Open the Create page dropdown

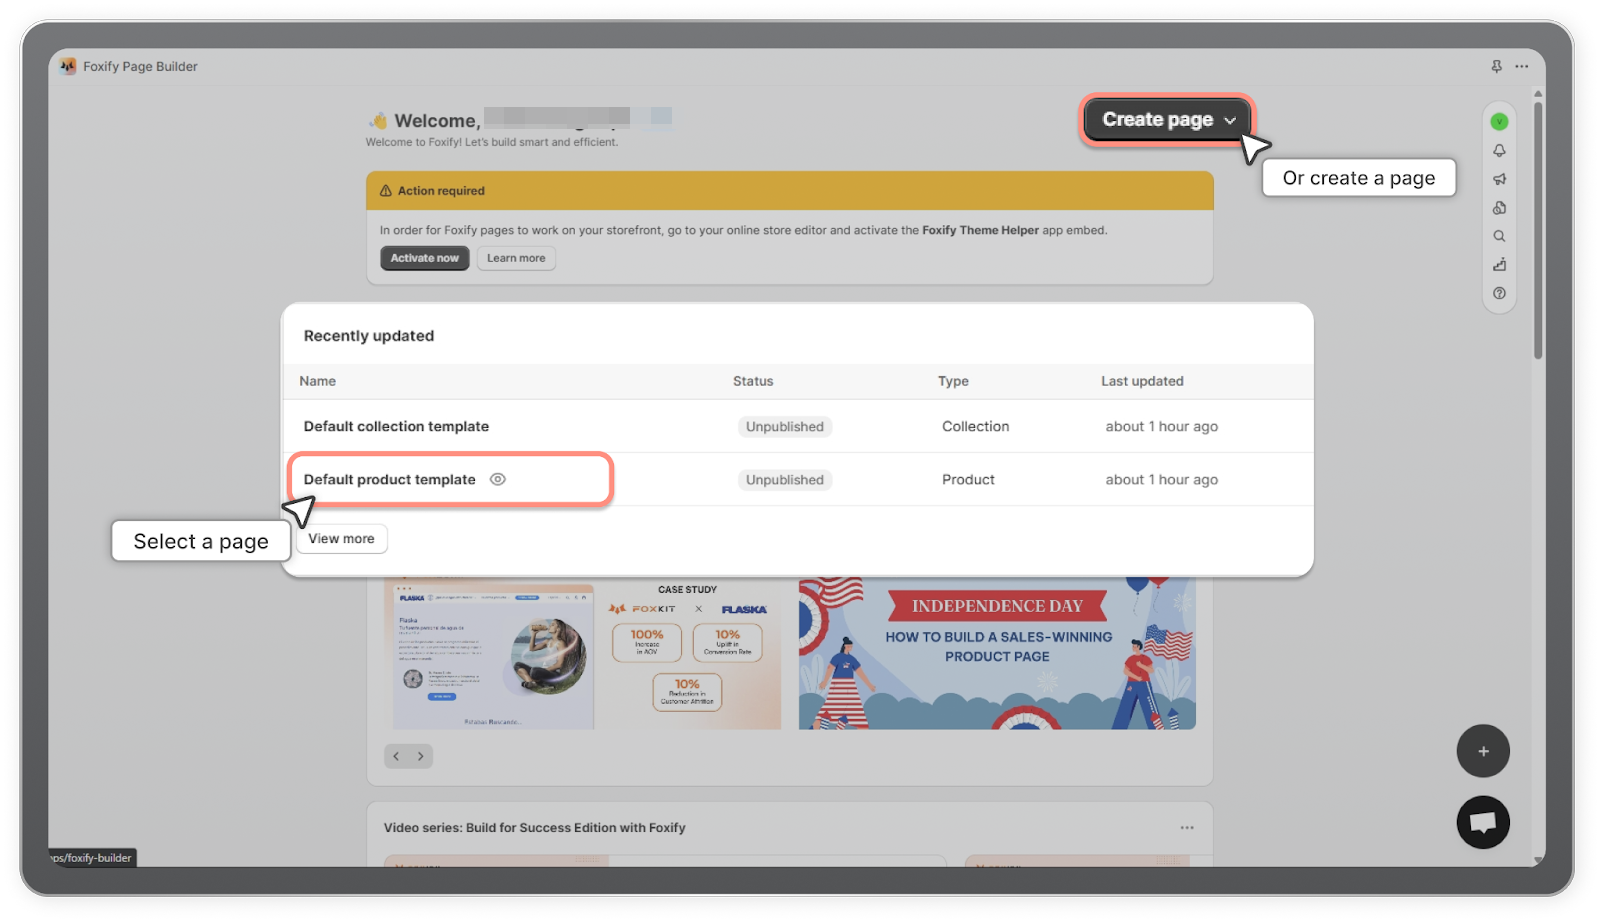pos(1167,120)
